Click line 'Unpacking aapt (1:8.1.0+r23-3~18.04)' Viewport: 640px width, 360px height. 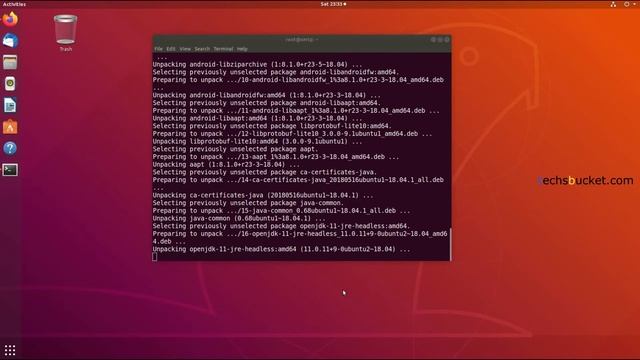[x=226, y=164]
